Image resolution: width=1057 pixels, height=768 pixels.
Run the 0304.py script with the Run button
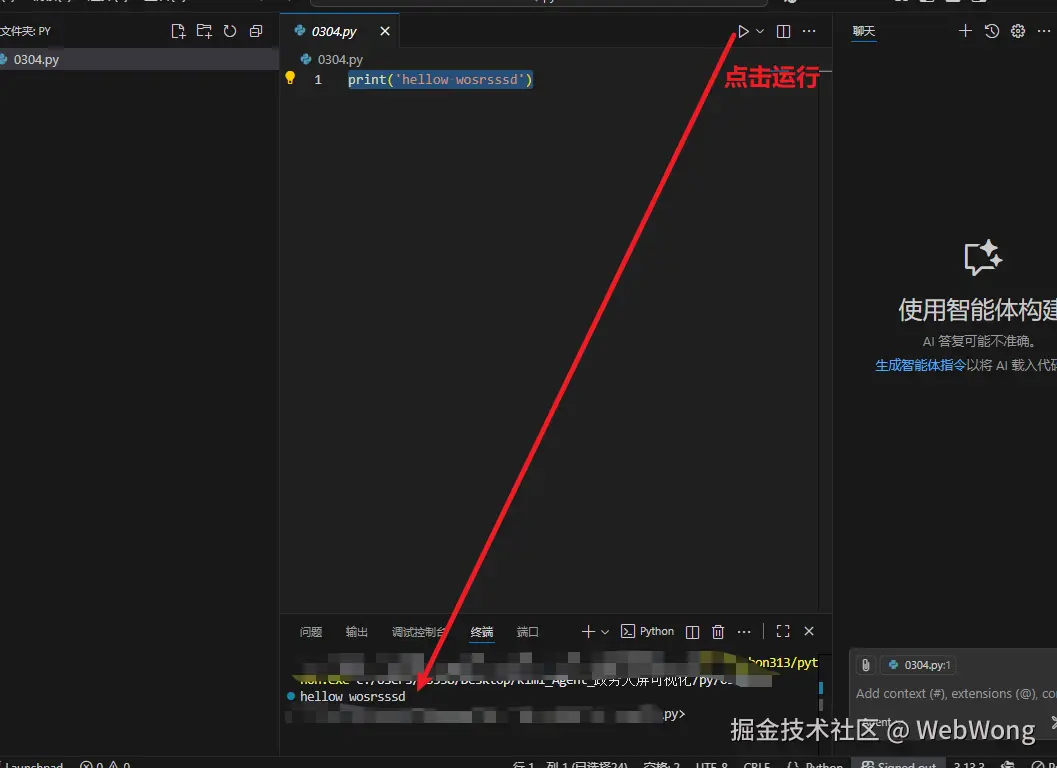(x=742, y=30)
